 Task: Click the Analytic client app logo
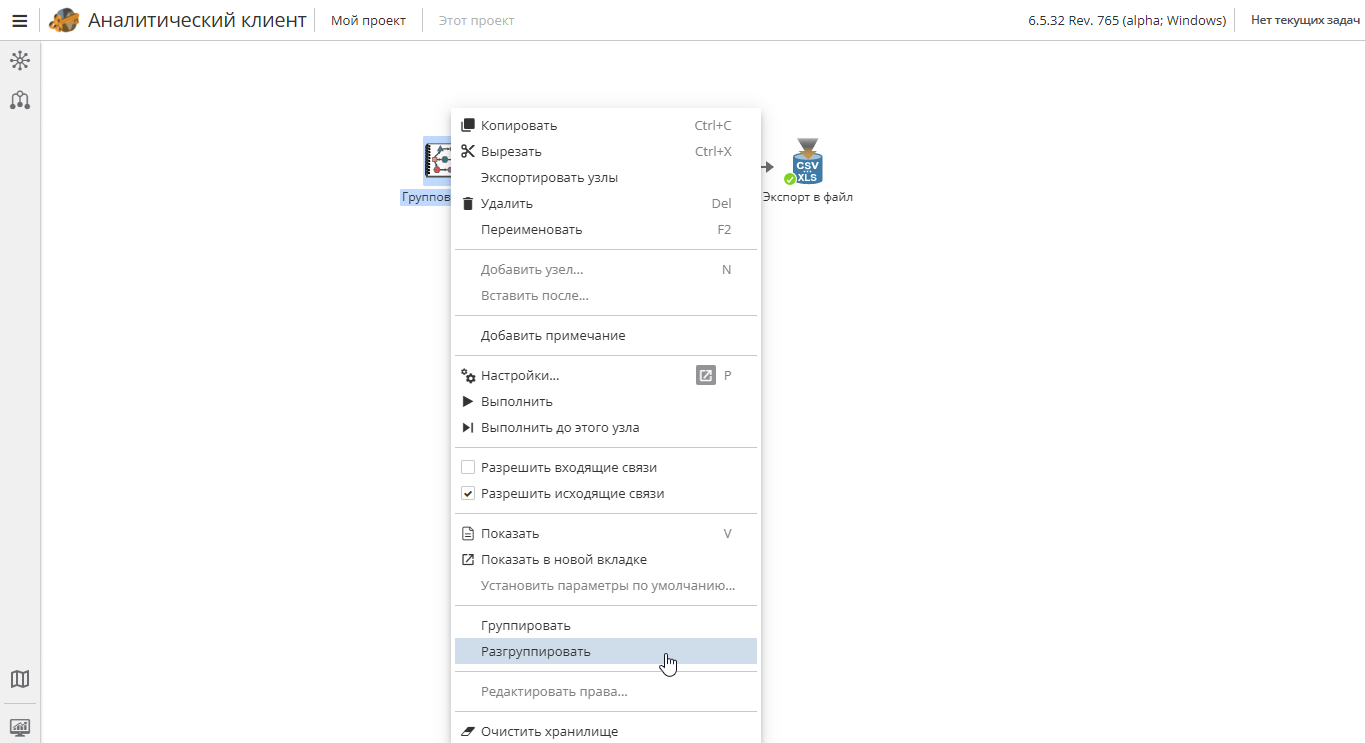pyautogui.click(x=64, y=20)
